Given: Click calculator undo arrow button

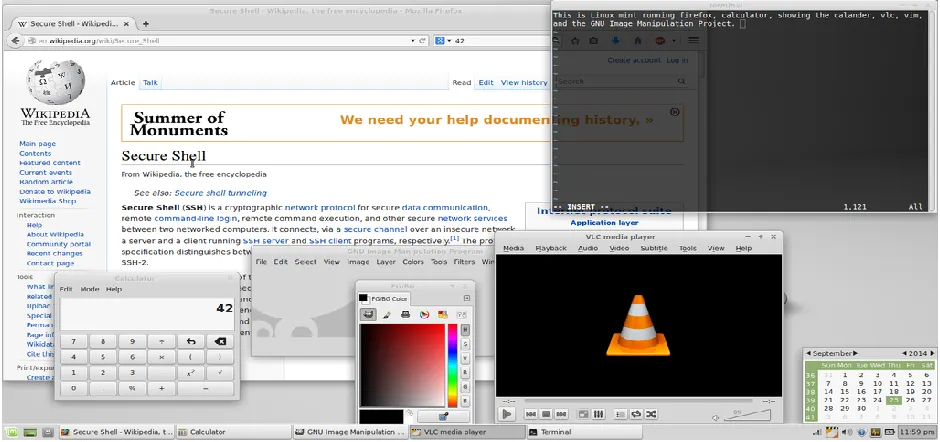Looking at the screenshot, I should pos(191,342).
